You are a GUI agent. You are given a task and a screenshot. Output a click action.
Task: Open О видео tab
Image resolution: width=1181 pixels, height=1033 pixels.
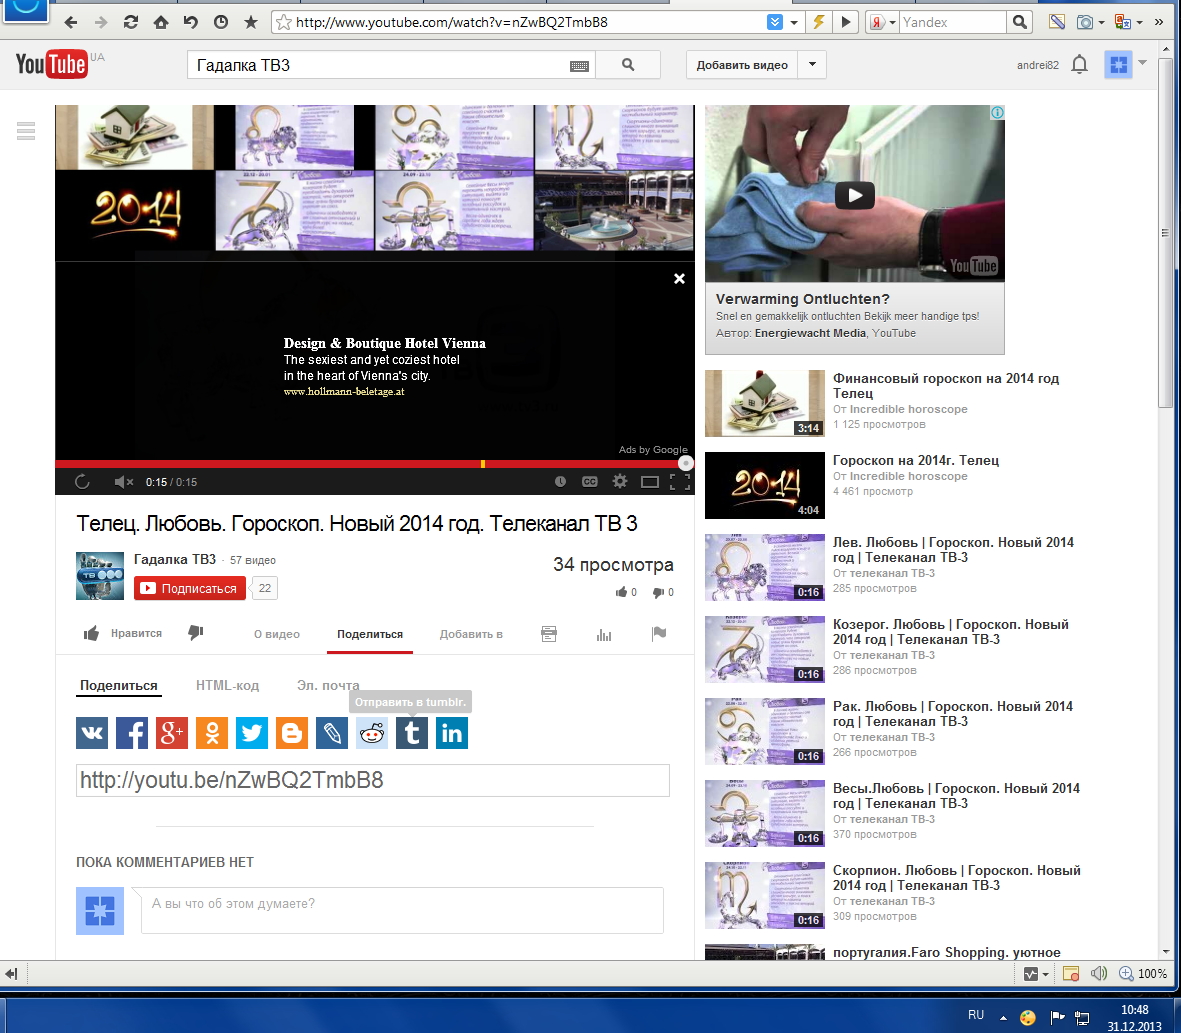(276, 634)
